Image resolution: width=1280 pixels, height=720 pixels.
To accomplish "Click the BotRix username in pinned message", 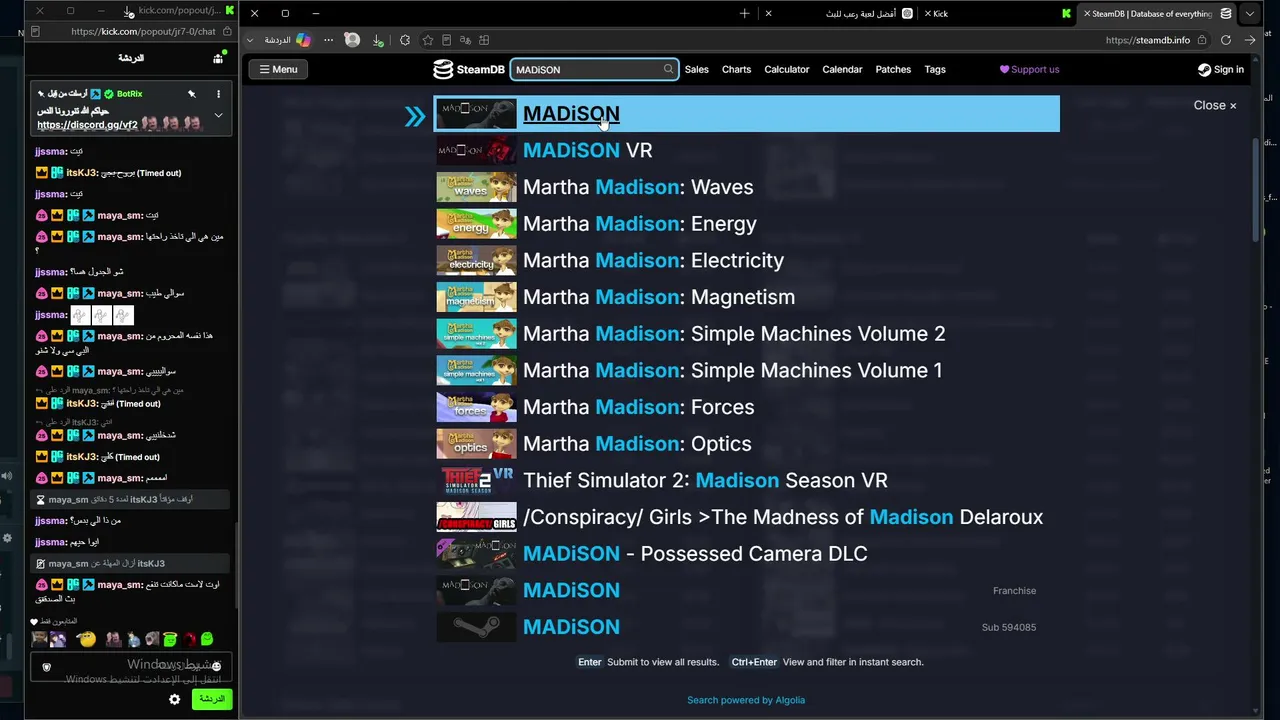I will (x=130, y=94).
